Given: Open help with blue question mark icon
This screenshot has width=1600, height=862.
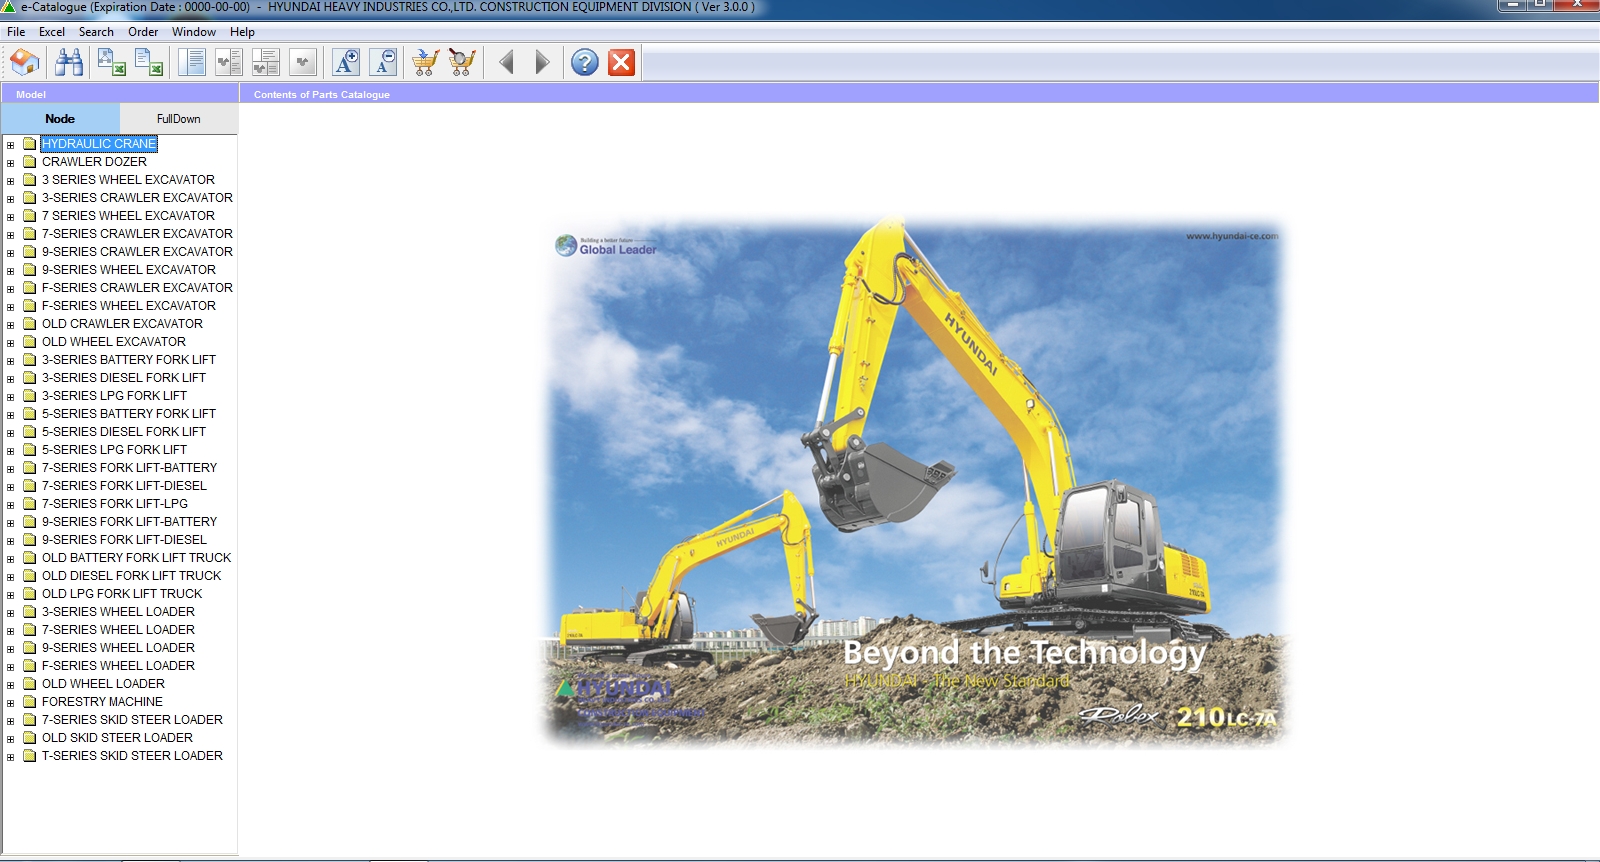Looking at the screenshot, I should click(585, 63).
